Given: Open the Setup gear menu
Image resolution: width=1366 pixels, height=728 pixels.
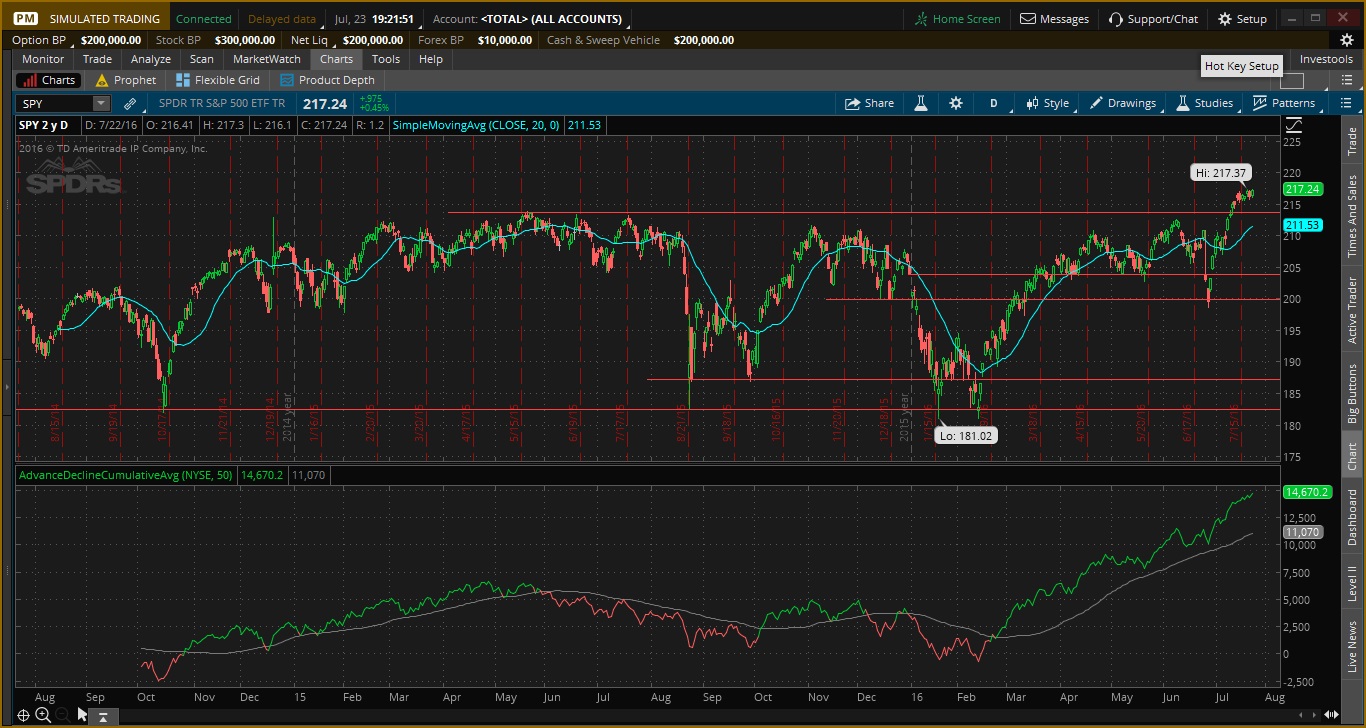Looking at the screenshot, I should (1242, 19).
